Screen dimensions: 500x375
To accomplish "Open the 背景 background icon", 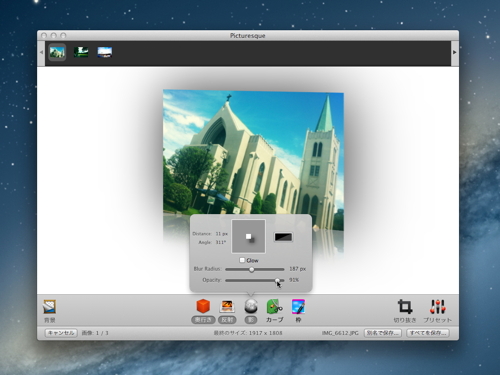I will [49, 307].
